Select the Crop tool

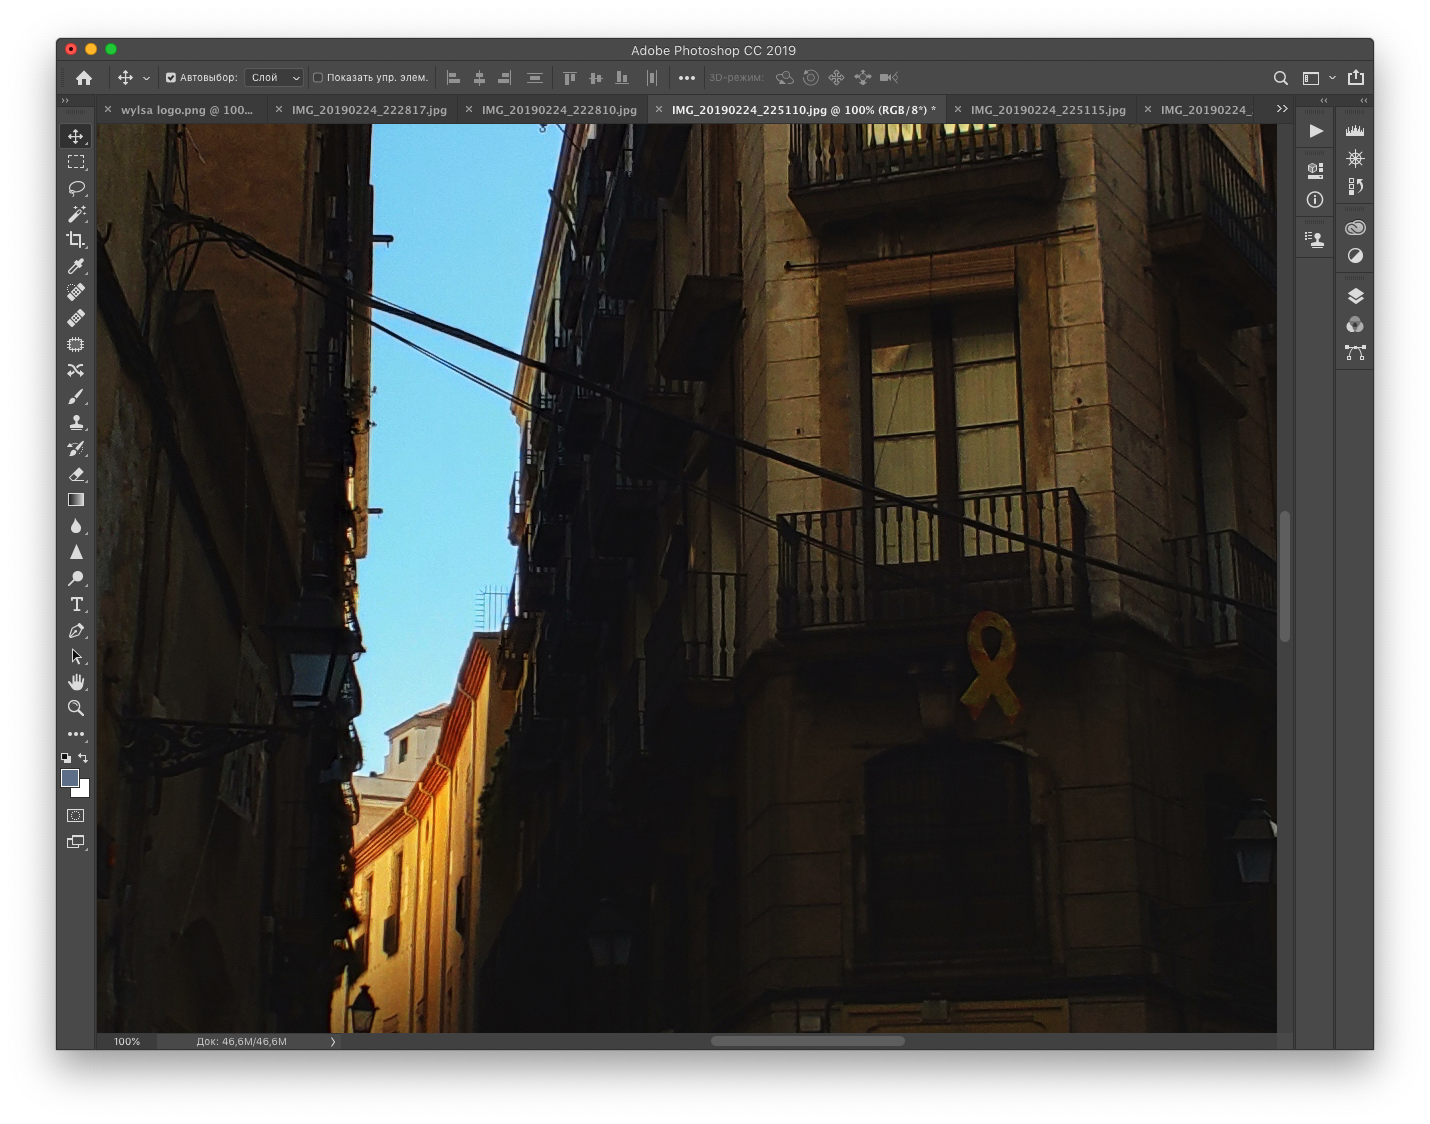[76, 240]
